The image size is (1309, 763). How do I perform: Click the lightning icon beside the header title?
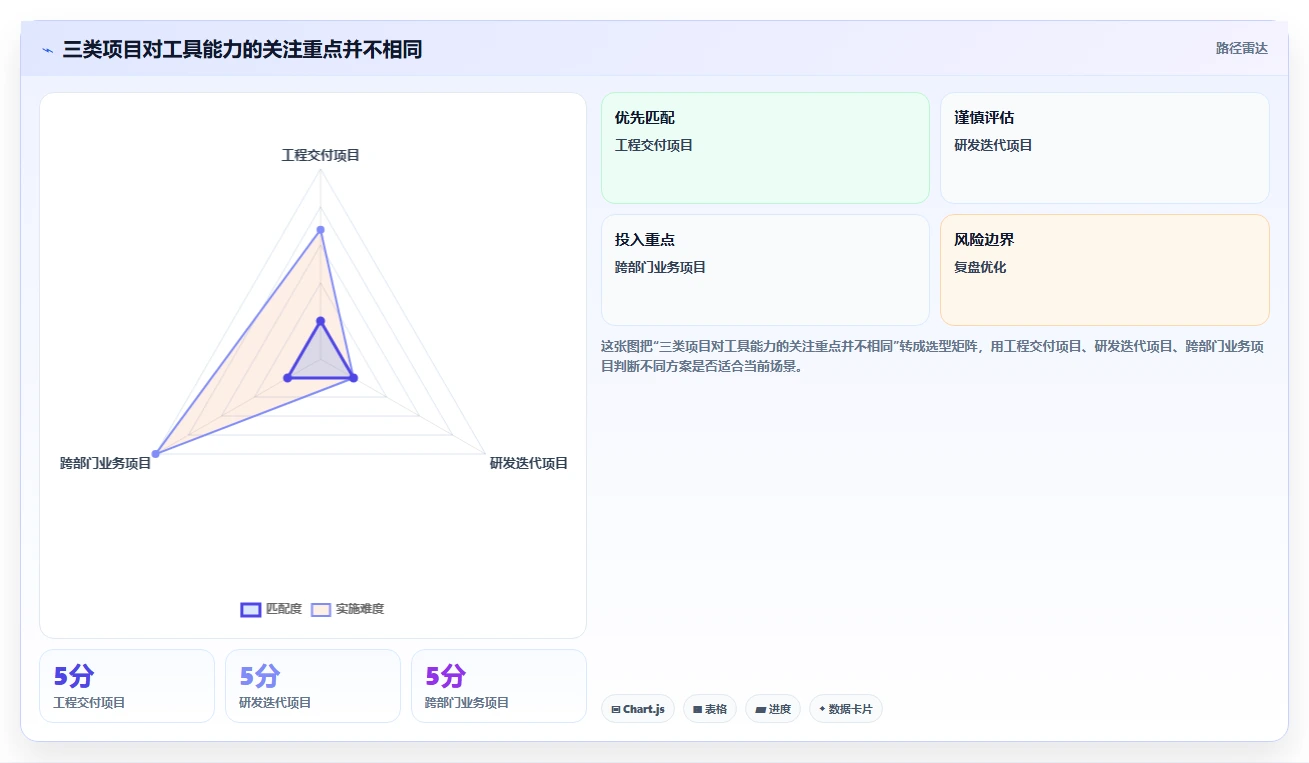48,50
